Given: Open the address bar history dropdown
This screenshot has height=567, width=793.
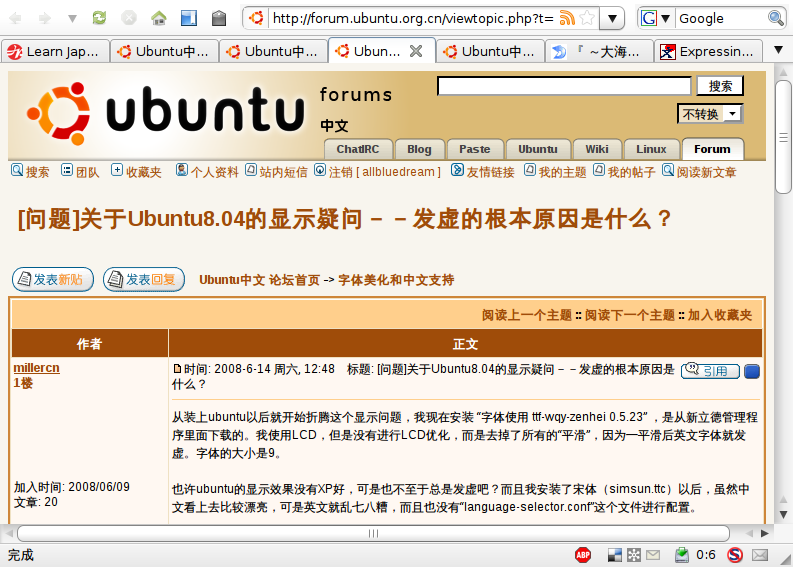Looking at the screenshot, I should coord(612,19).
